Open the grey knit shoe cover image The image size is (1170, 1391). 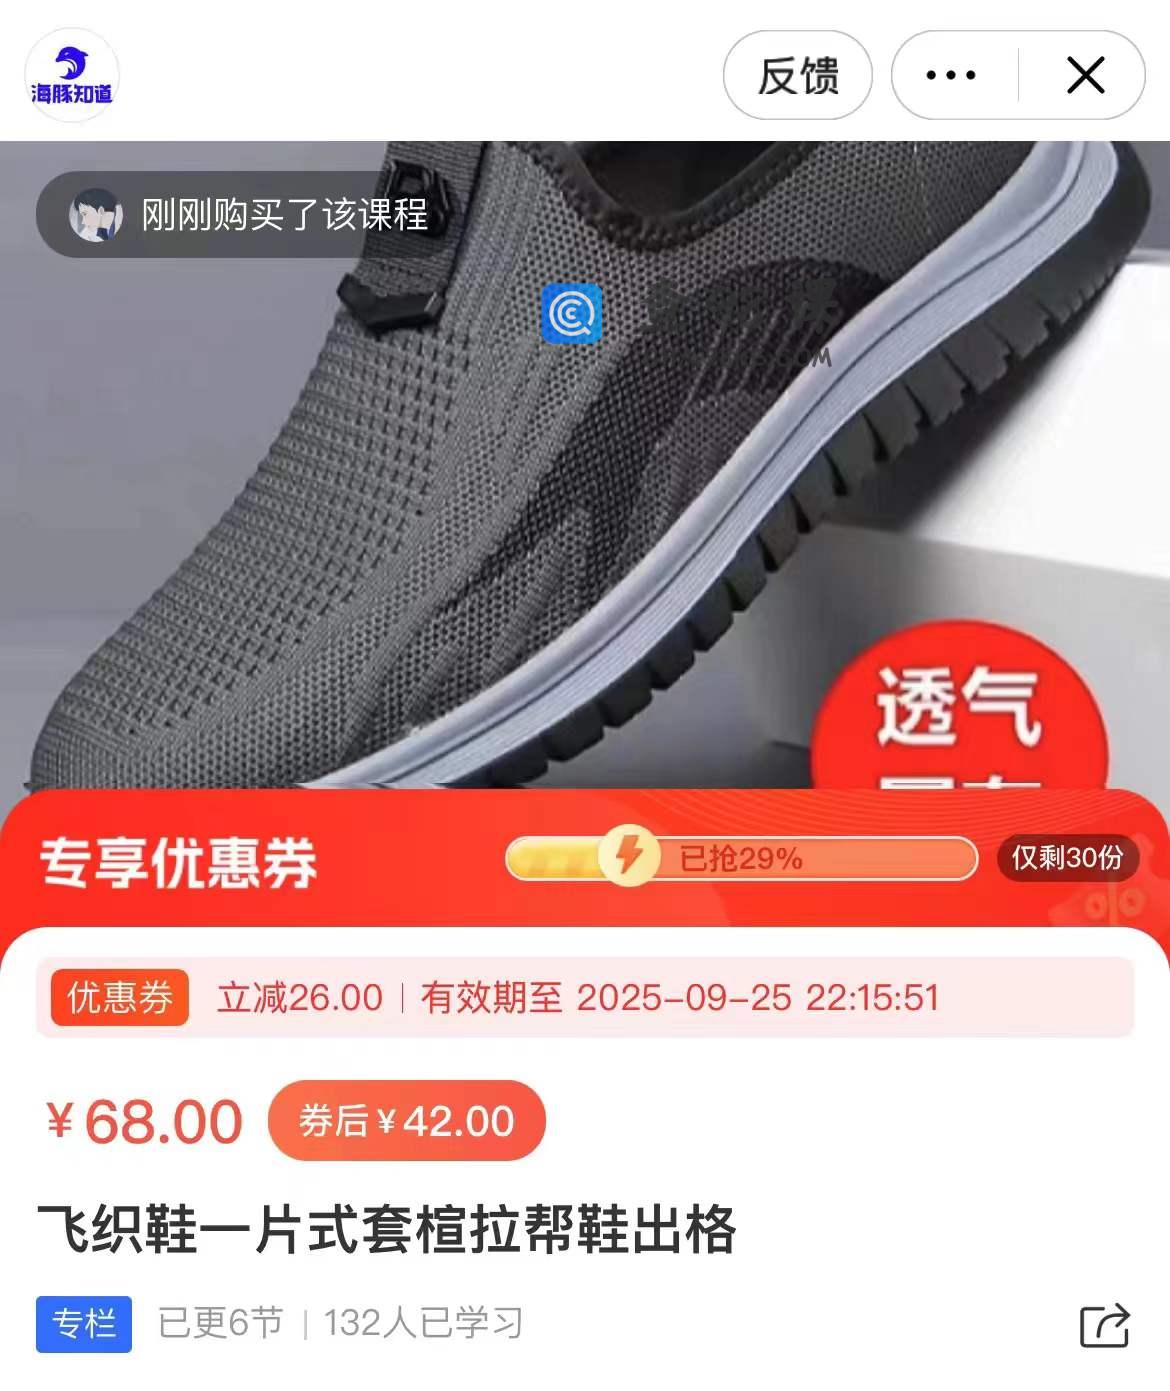pyautogui.click(x=585, y=465)
